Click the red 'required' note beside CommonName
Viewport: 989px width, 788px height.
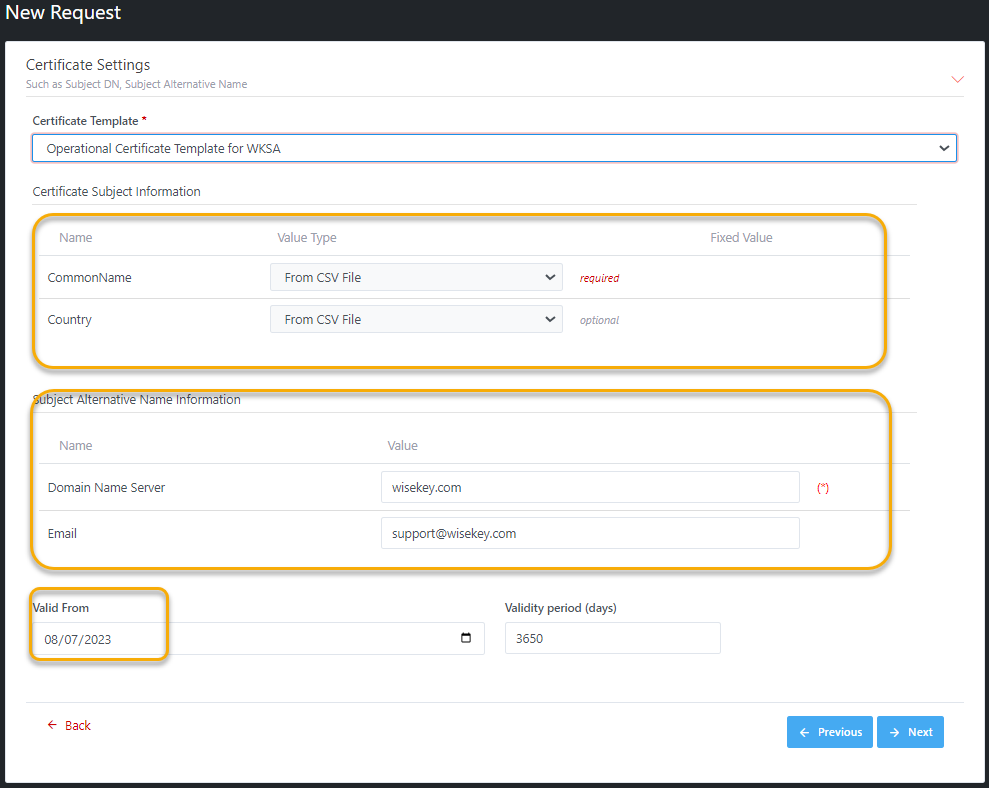pos(599,278)
